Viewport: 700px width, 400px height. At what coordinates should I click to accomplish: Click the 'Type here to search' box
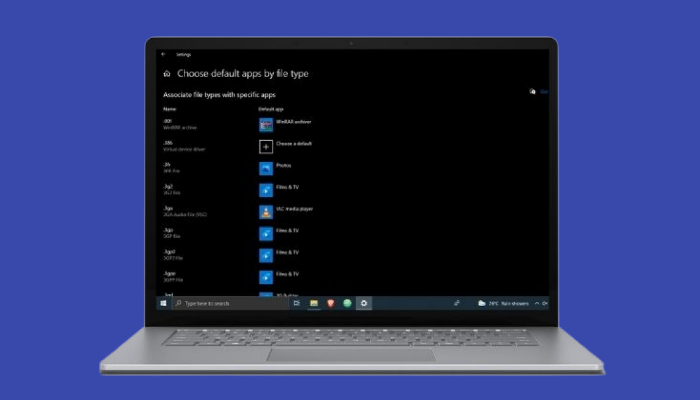[x=230, y=303]
